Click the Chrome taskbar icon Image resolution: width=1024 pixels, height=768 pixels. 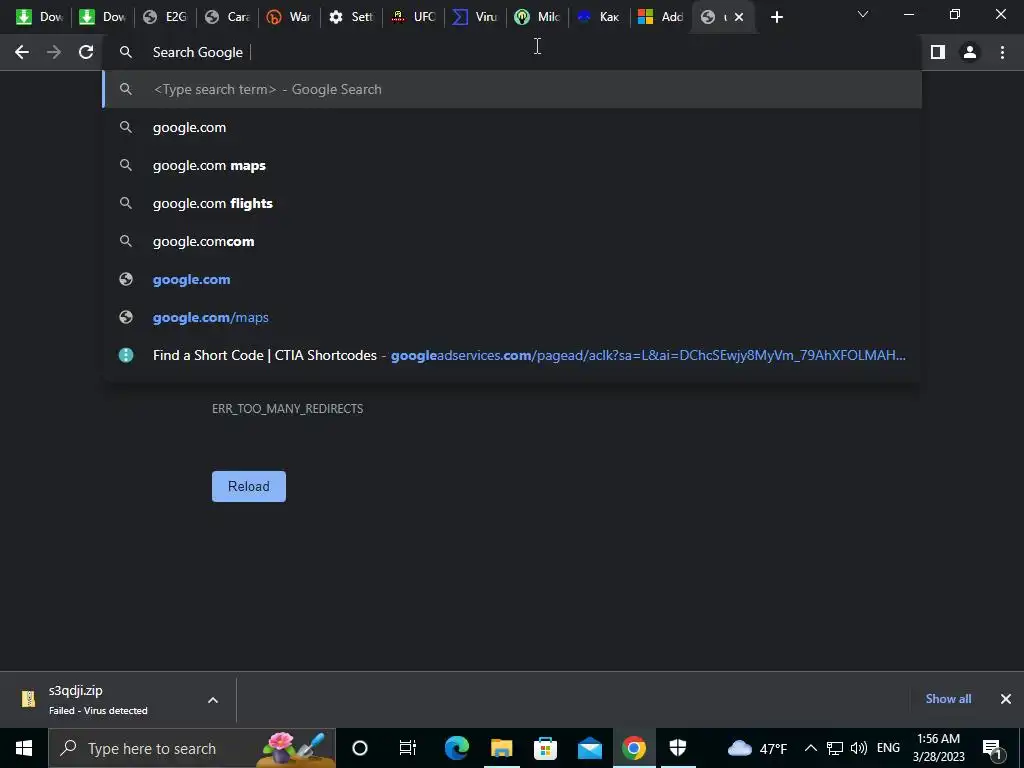633,748
